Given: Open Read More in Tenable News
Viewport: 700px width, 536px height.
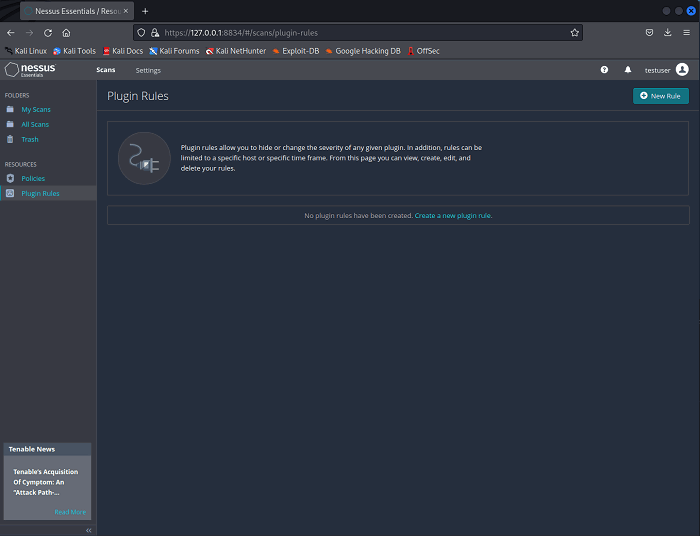Looking at the screenshot, I should pos(70,512).
